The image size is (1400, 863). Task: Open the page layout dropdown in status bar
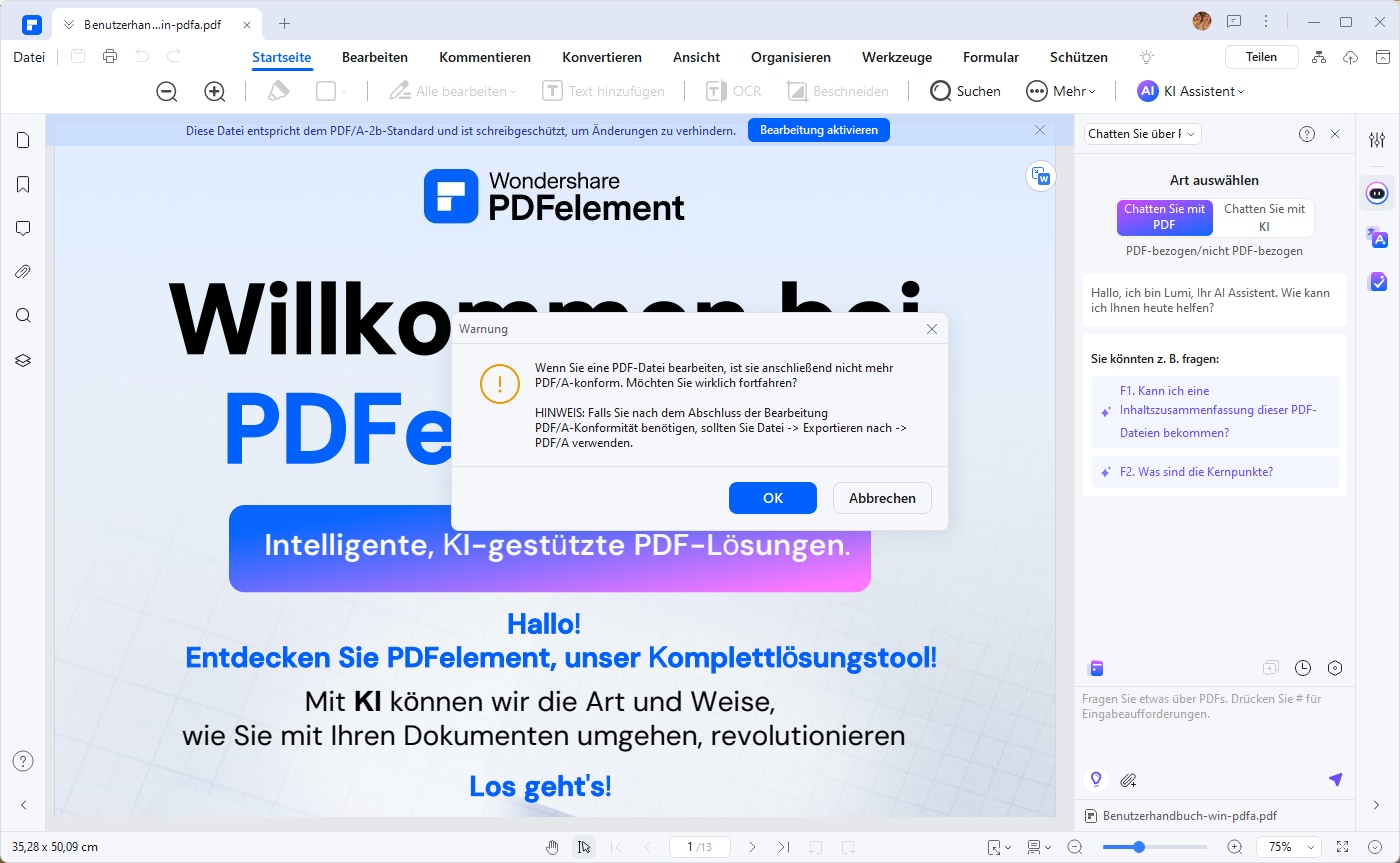click(1039, 847)
